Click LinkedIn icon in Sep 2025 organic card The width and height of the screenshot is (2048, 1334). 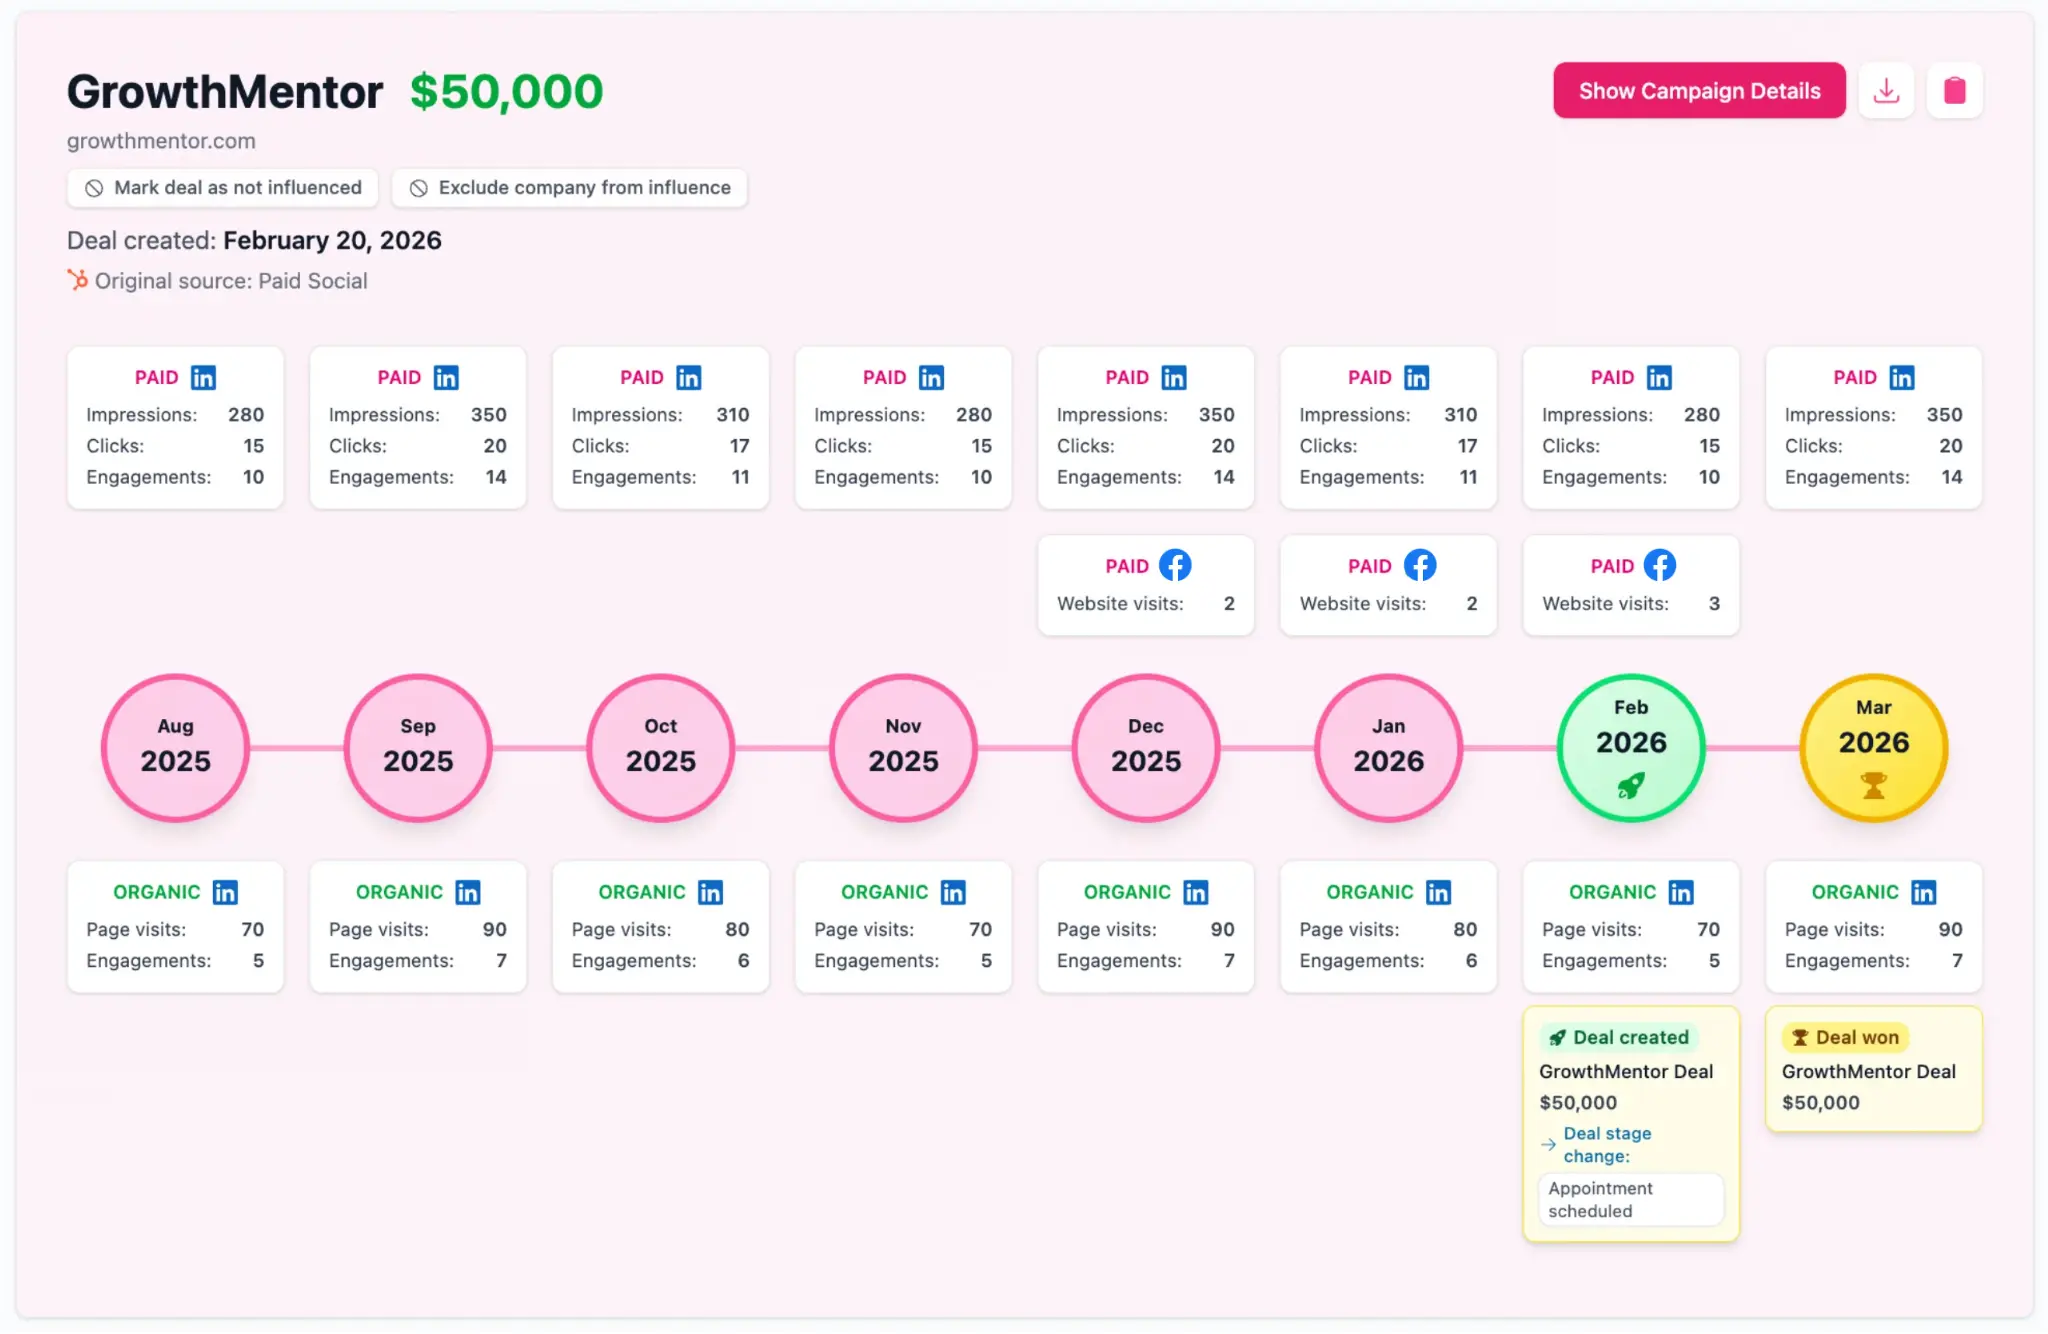pyautogui.click(x=468, y=892)
